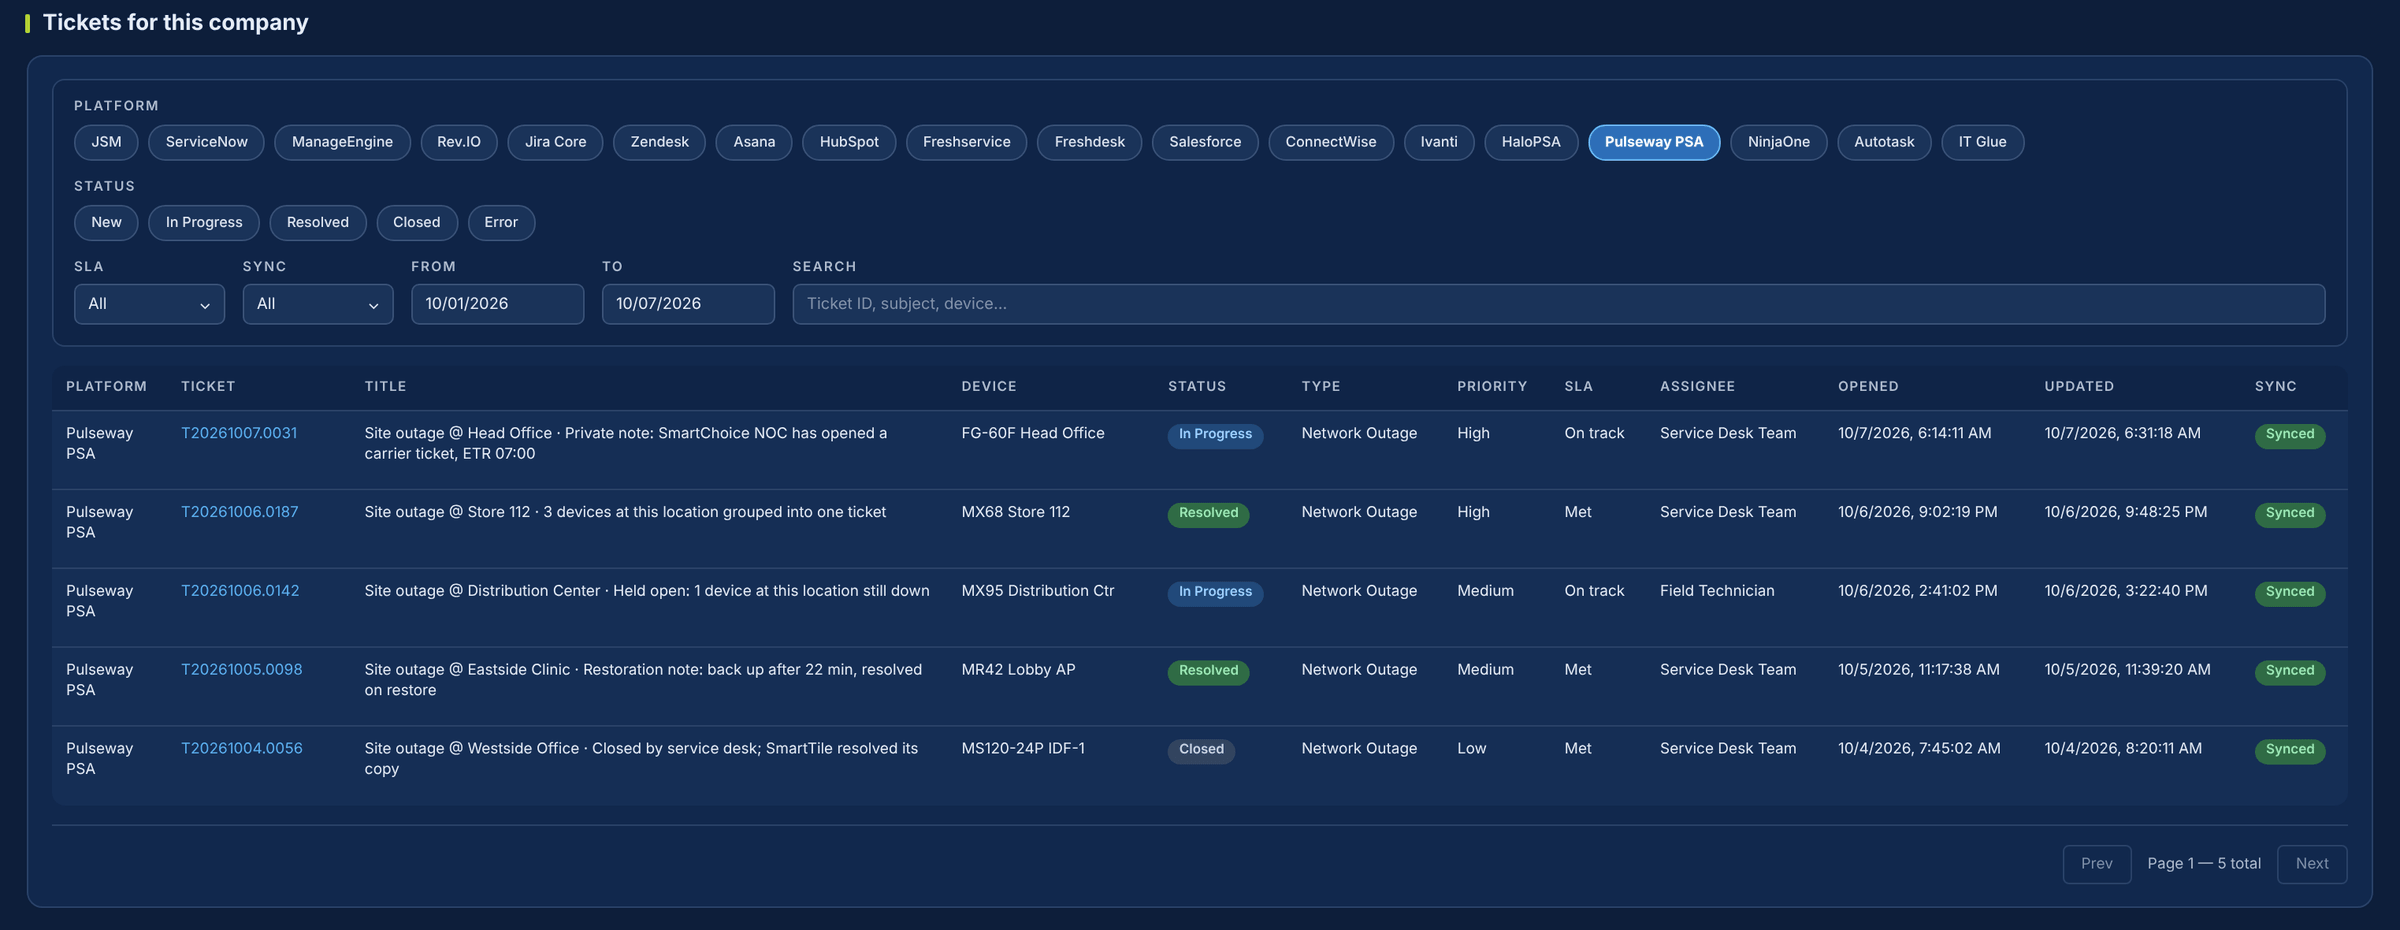Select the HubSpot platform chip
The height and width of the screenshot is (930, 2400).
click(849, 142)
